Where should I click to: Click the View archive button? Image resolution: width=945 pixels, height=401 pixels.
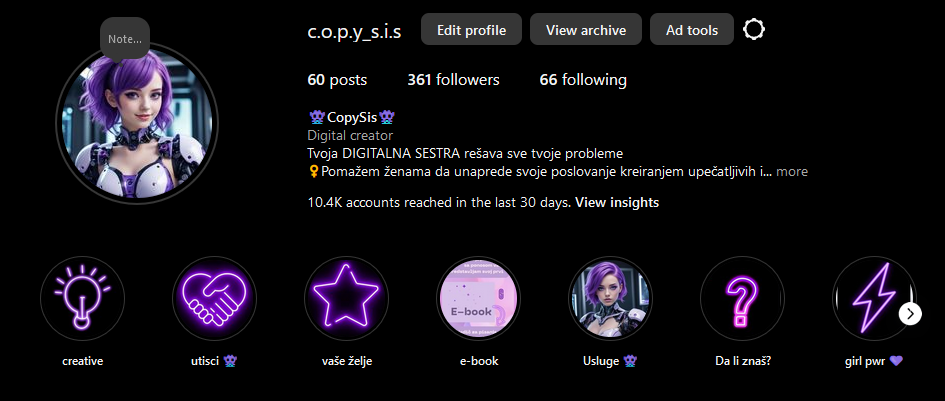coord(586,30)
